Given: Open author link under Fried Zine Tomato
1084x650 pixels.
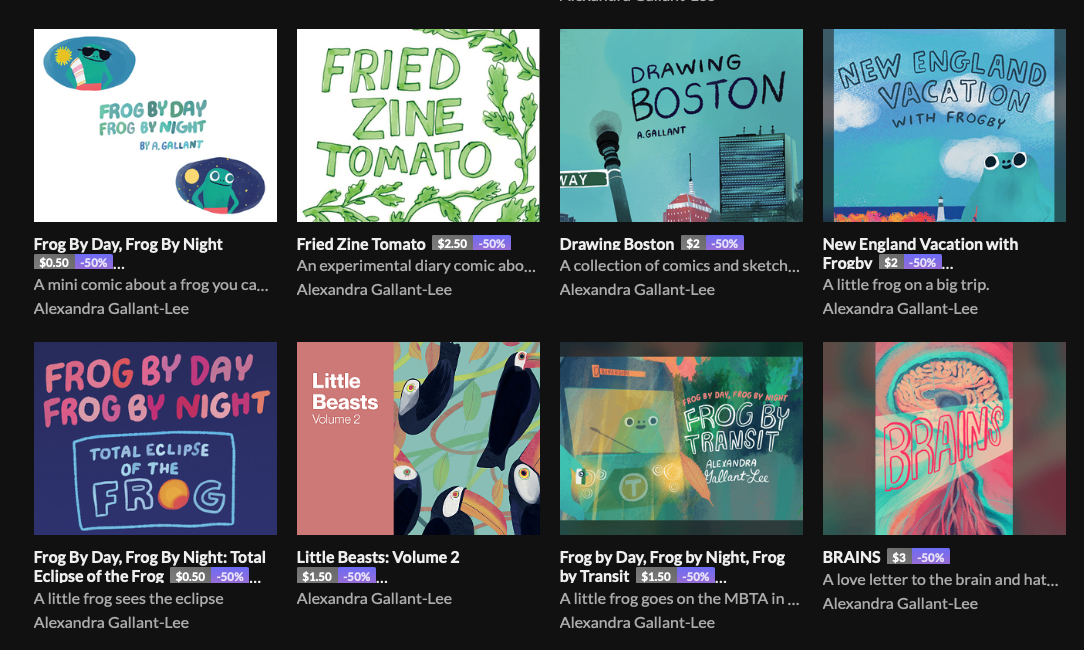Looking at the screenshot, I should tap(374, 290).
